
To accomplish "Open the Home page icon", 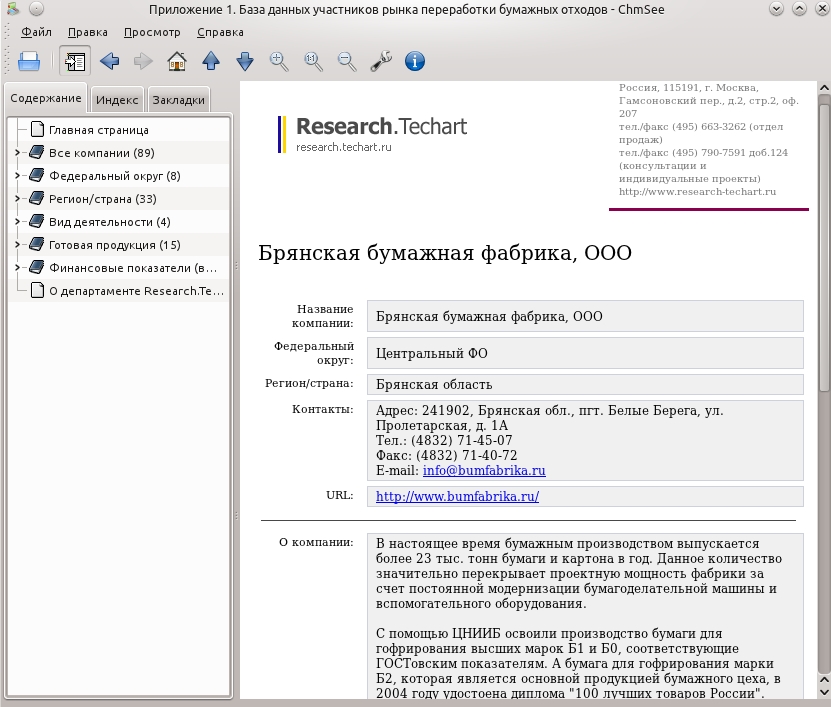I will 177,61.
